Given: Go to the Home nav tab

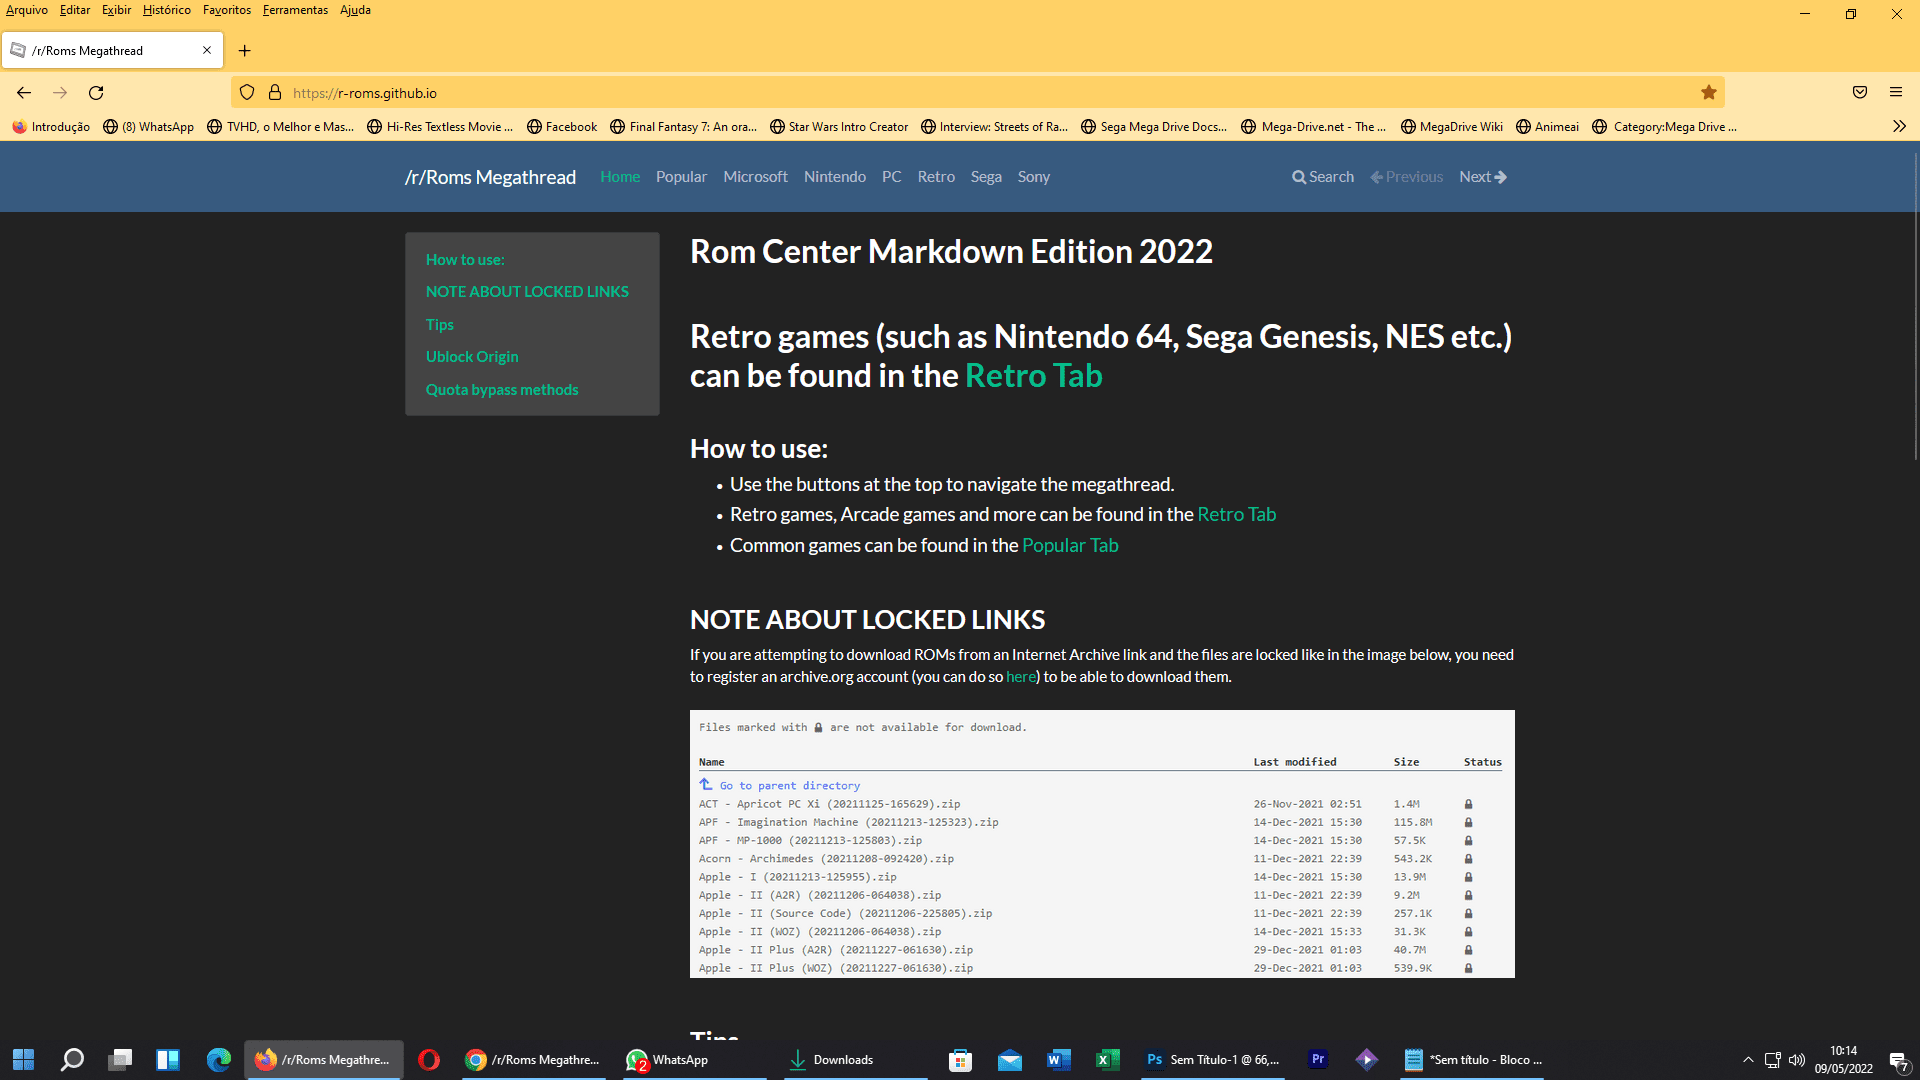Looking at the screenshot, I should (620, 177).
